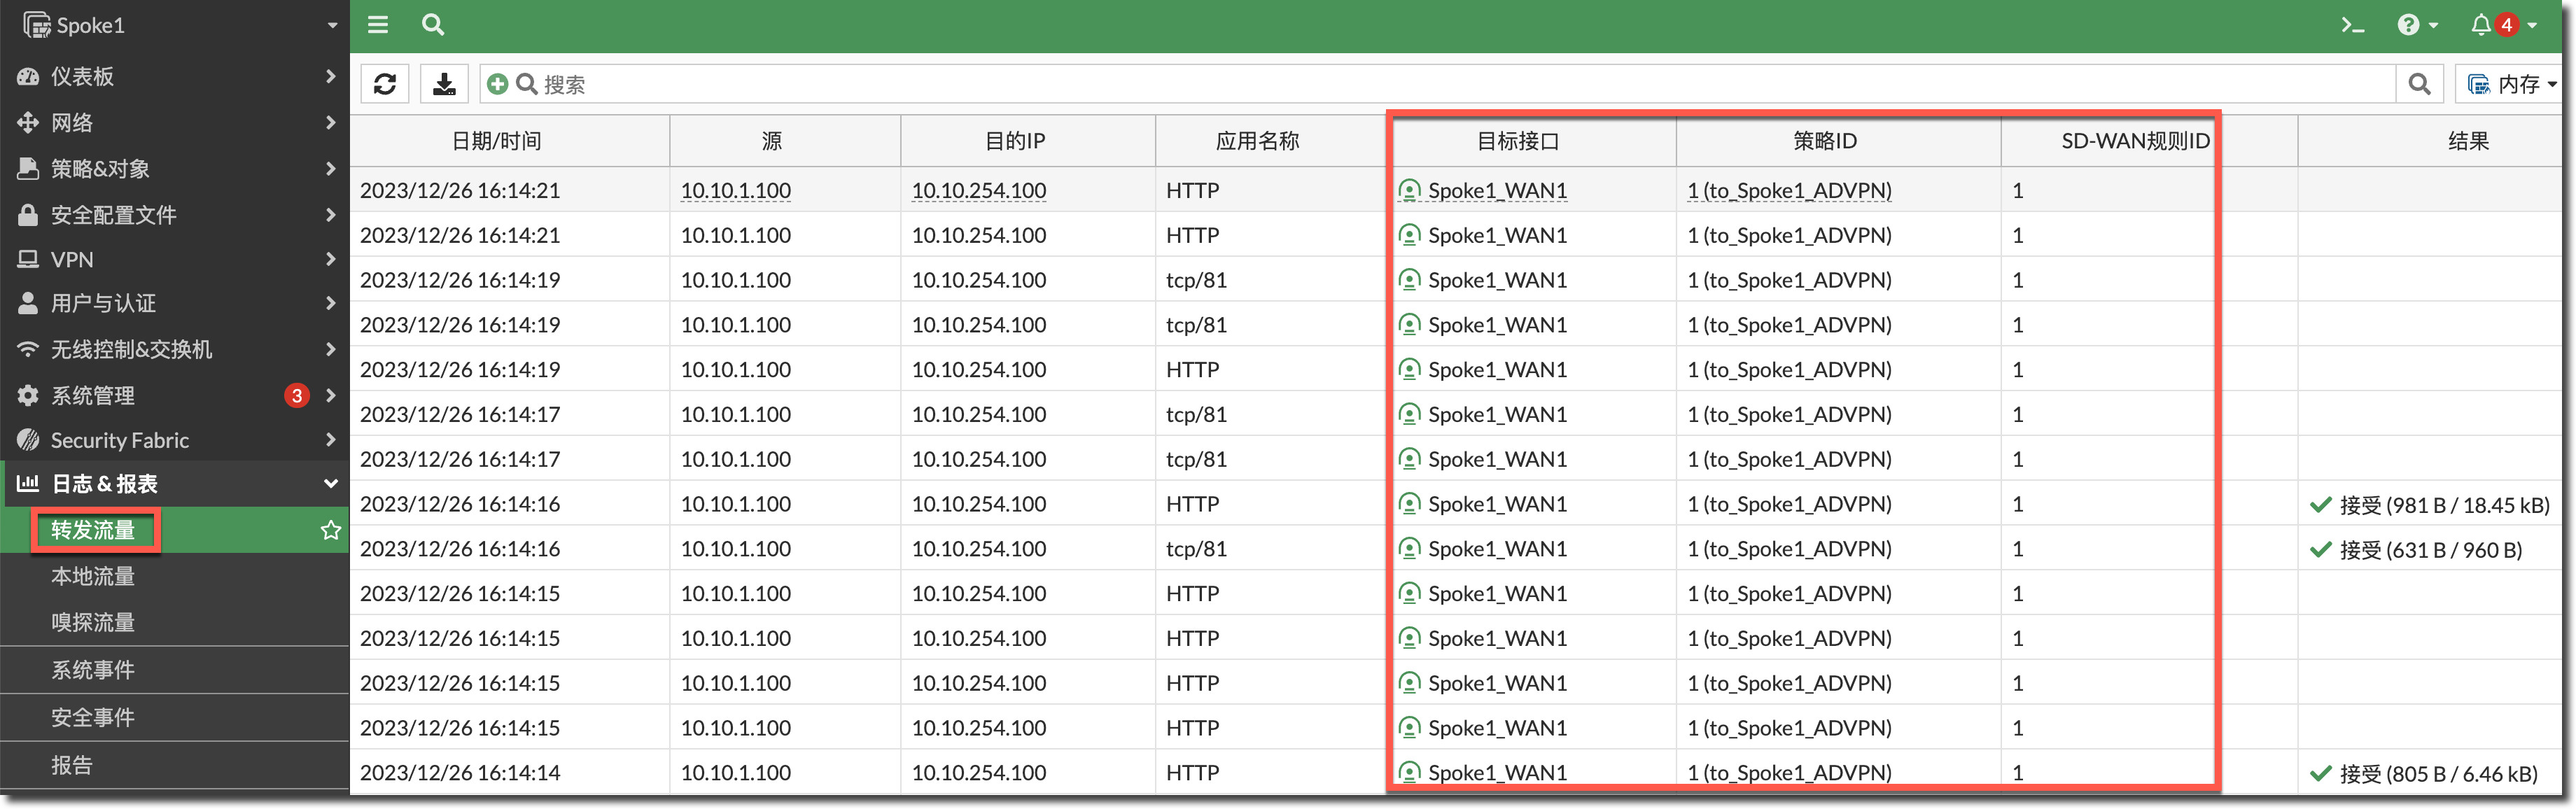Screen dimensions: 2576x809
Task: Click the download logs icon
Action: tap(444, 84)
